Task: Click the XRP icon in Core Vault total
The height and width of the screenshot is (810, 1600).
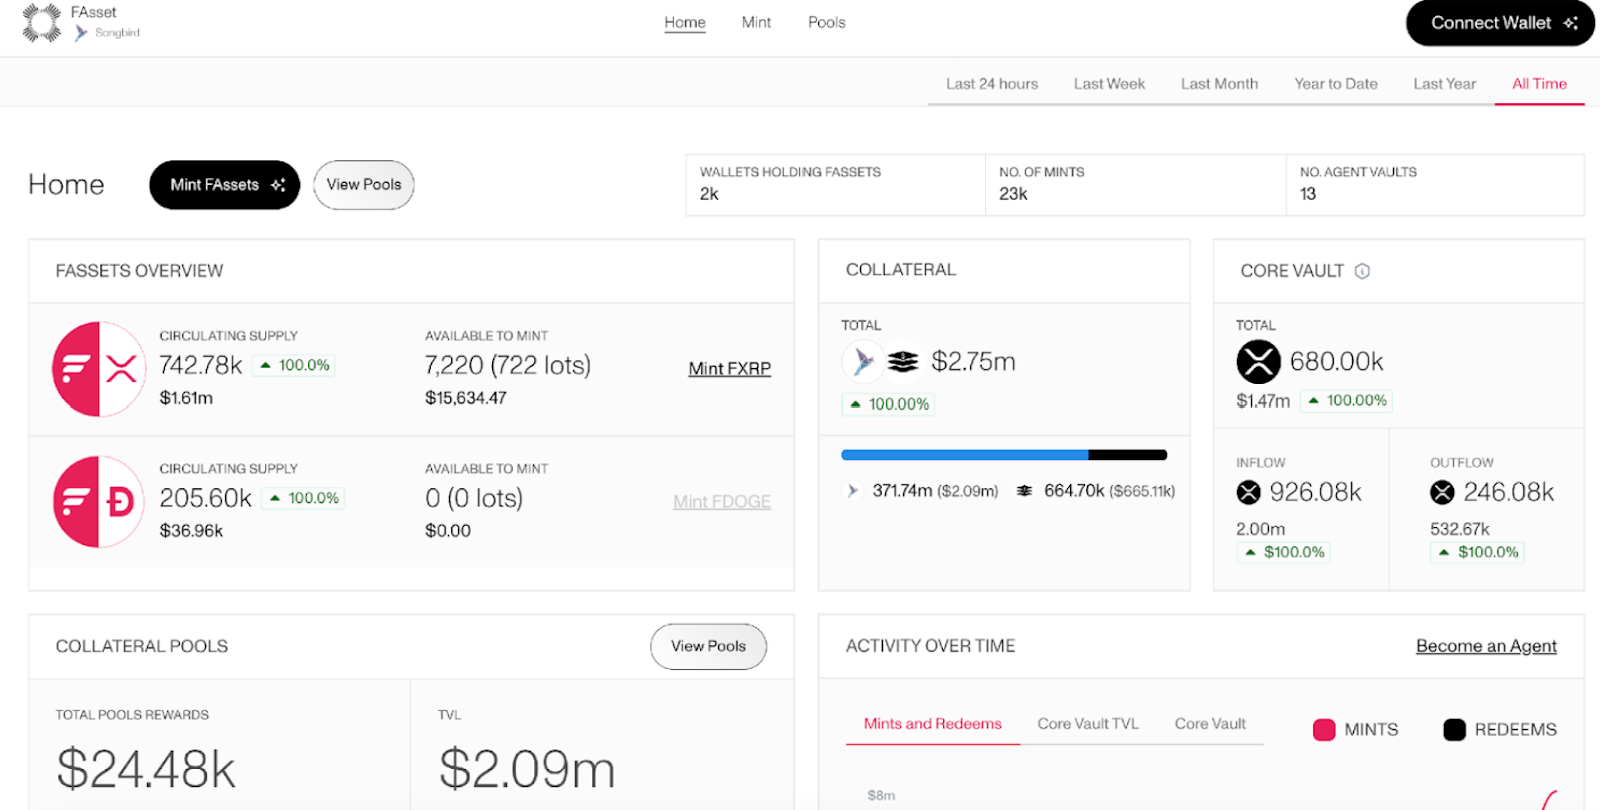Action: tap(1258, 362)
